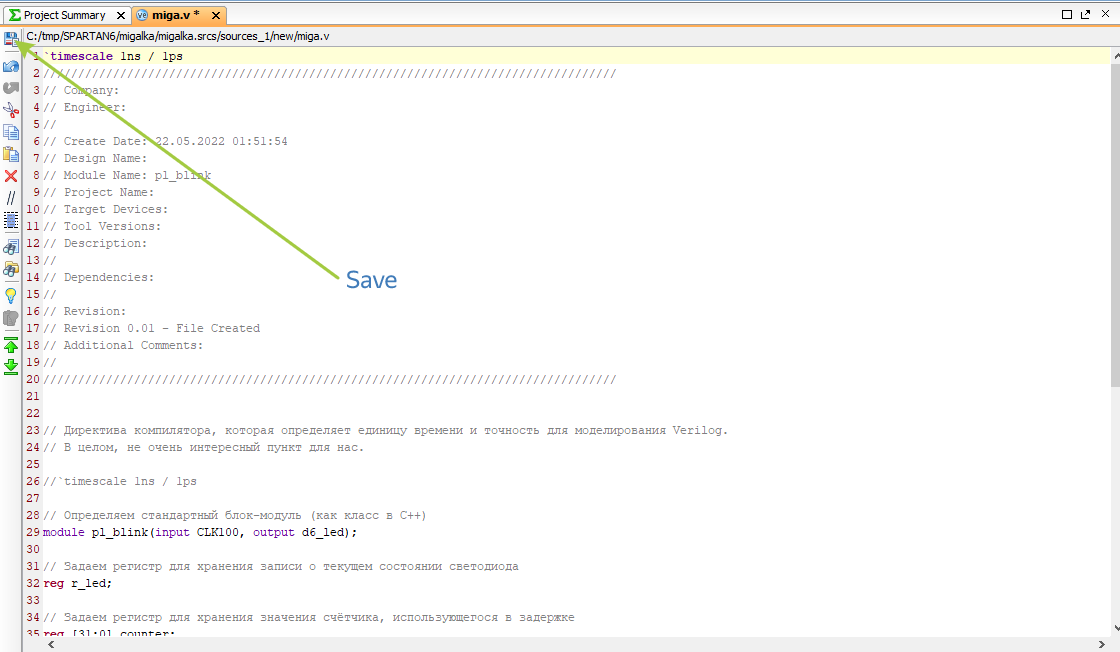The height and width of the screenshot is (652, 1120).
Task: Select the miga.v editor tab
Action: 176,15
